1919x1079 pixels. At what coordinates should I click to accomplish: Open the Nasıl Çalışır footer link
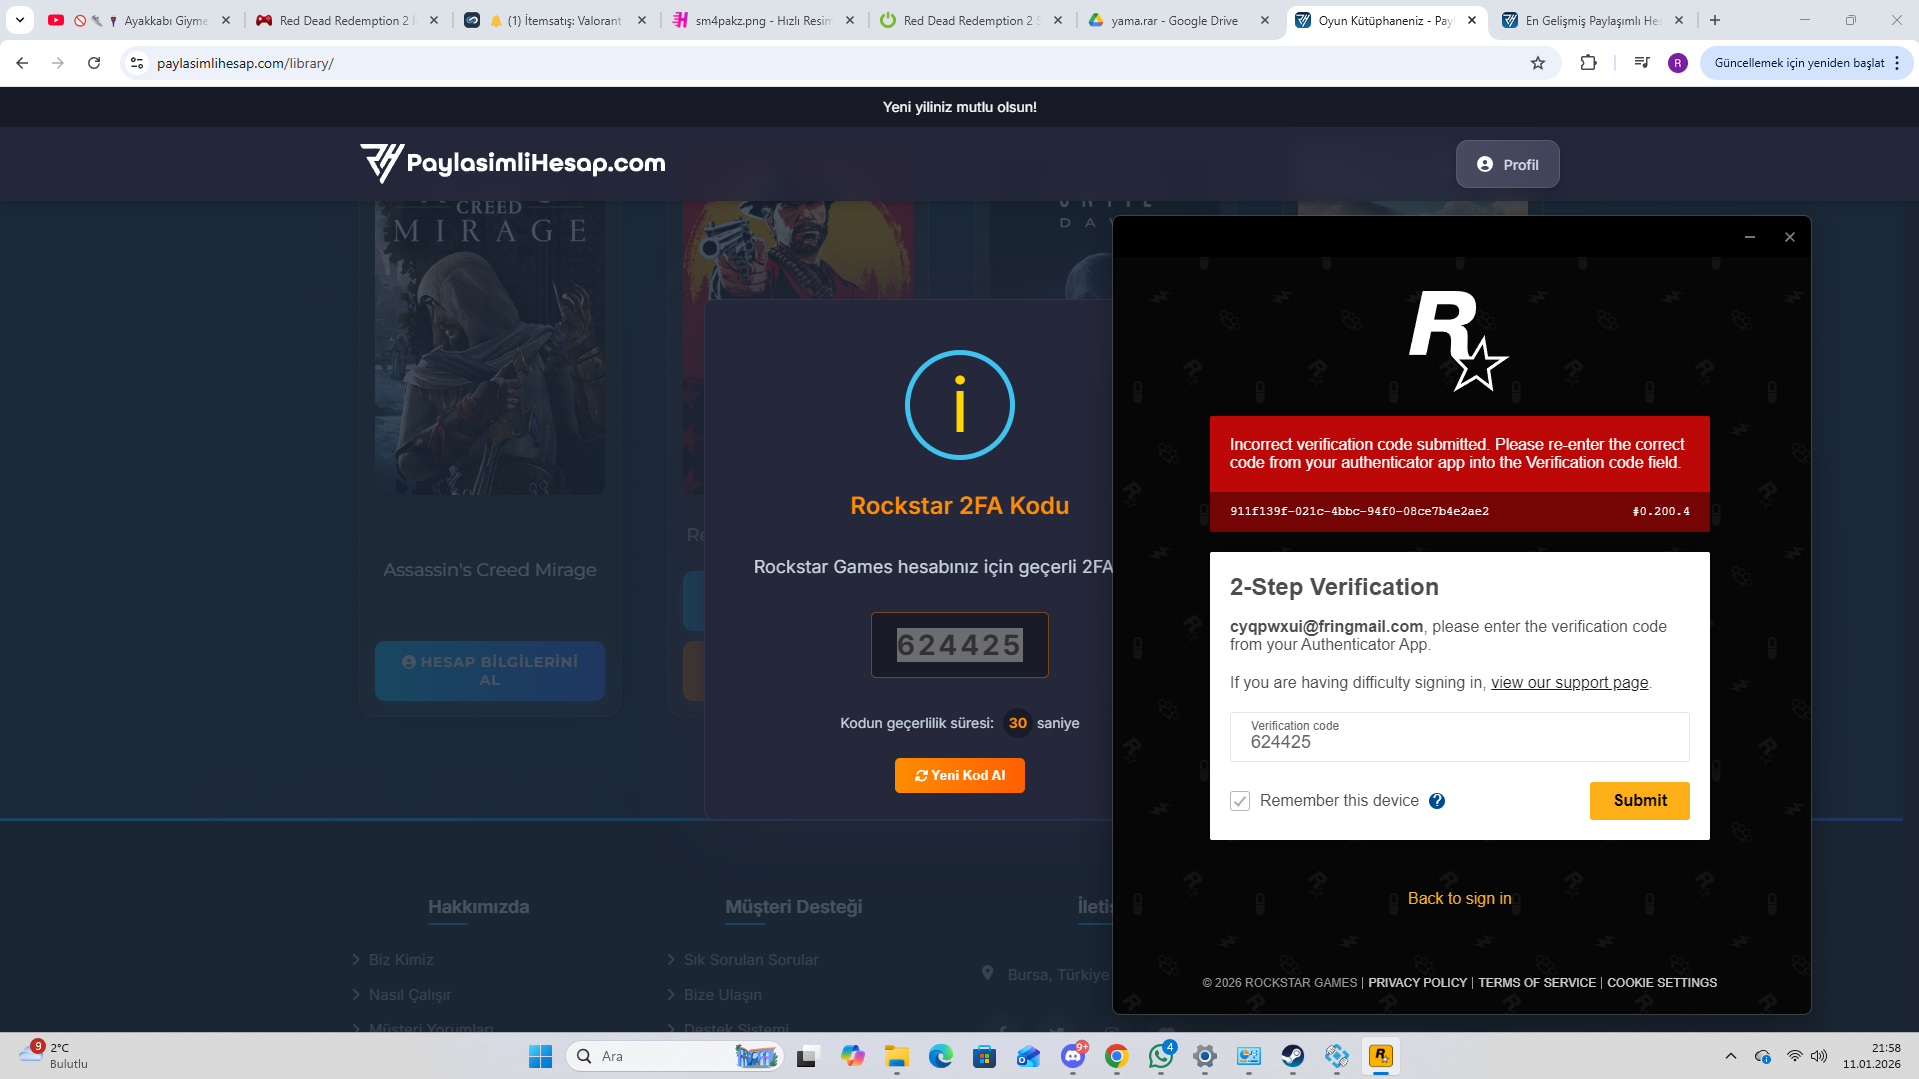pos(410,995)
